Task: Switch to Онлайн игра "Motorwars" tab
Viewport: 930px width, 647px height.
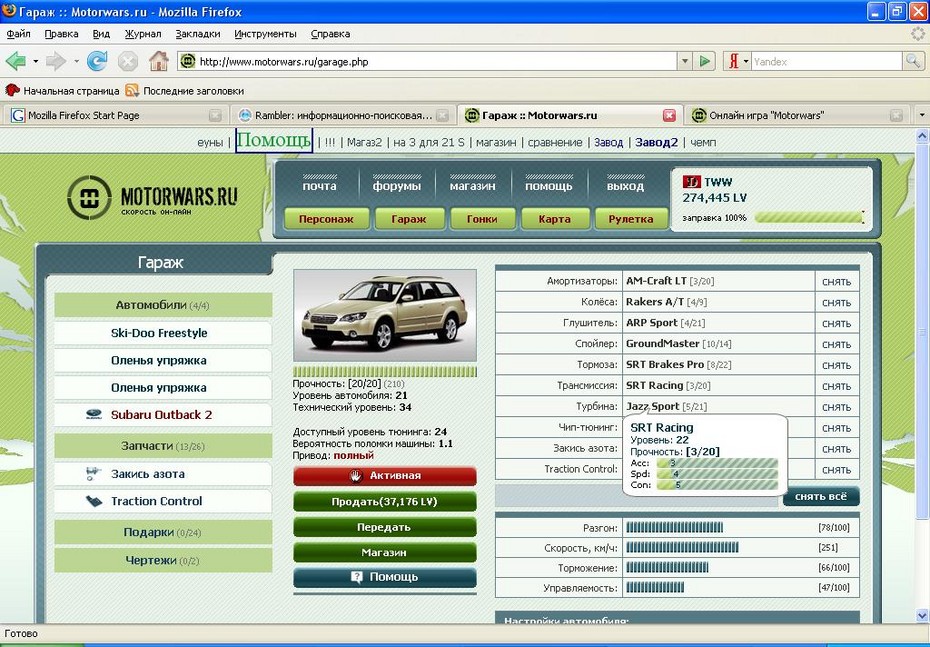Action: point(798,115)
